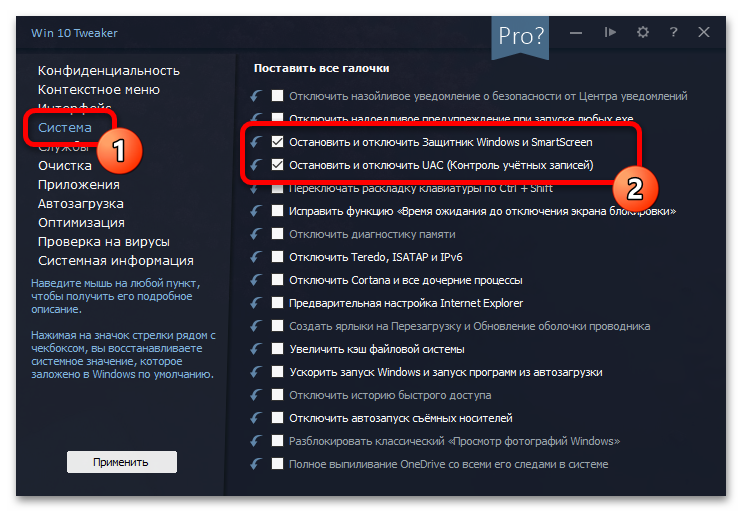Open the Оптимизация section
Image resolution: width=742 pixels, height=512 pixels.
pos(81,222)
